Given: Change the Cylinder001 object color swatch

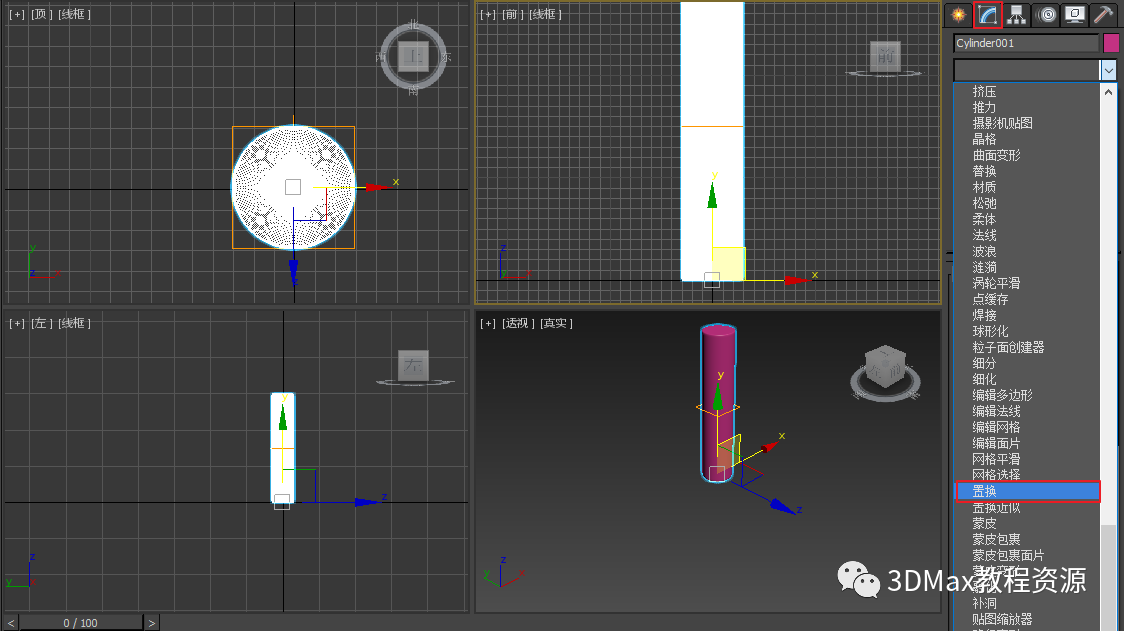Looking at the screenshot, I should tap(1111, 43).
